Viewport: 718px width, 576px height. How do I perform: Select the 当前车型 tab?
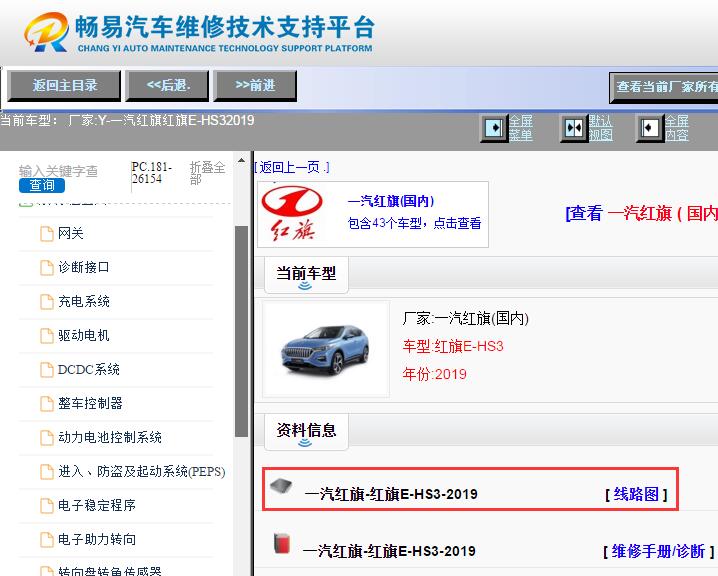pyautogui.click(x=306, y=275)
